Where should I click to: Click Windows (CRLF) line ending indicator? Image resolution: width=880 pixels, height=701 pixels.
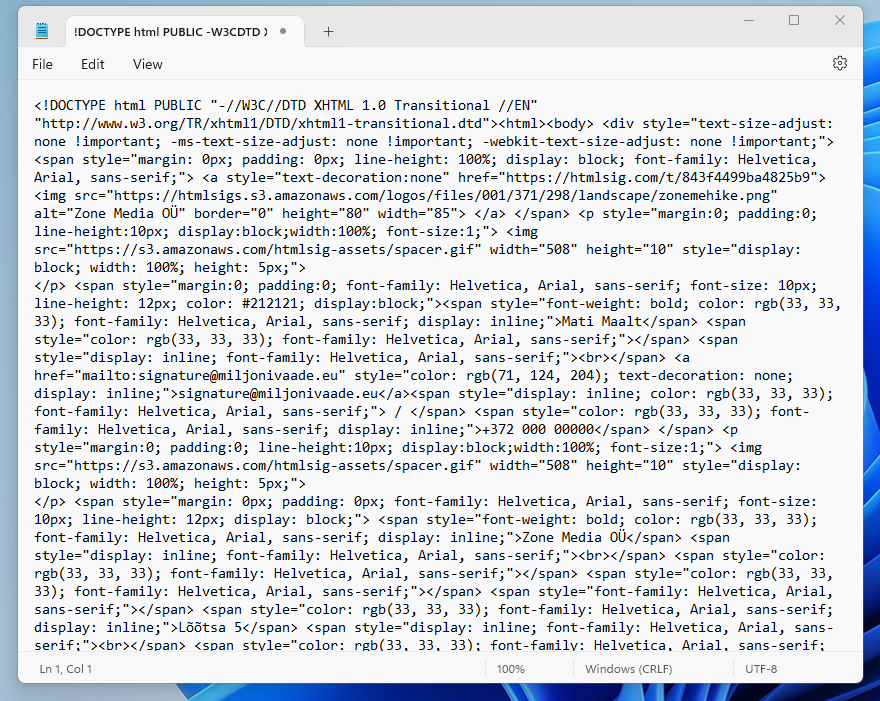click(630, 668)
